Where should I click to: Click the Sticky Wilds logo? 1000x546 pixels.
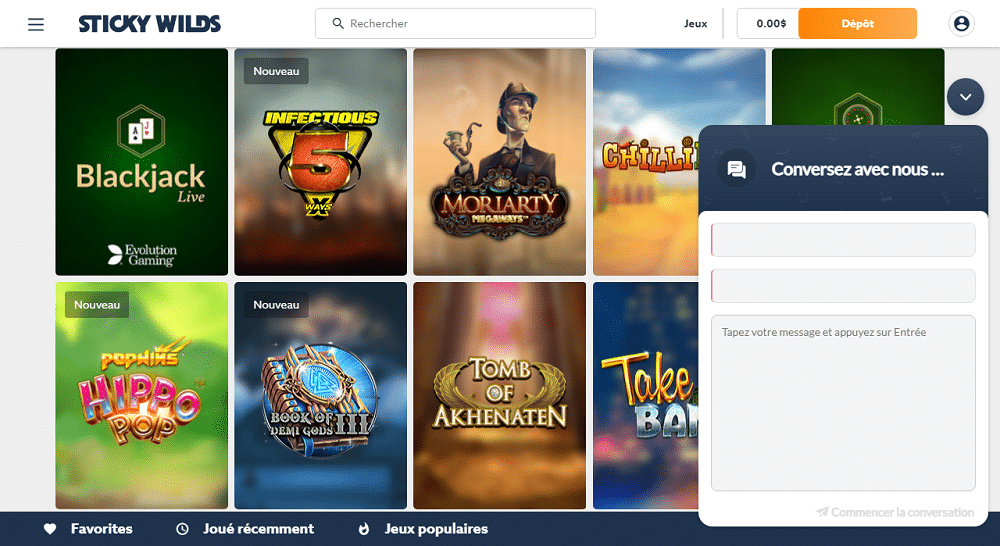(150, 24)
